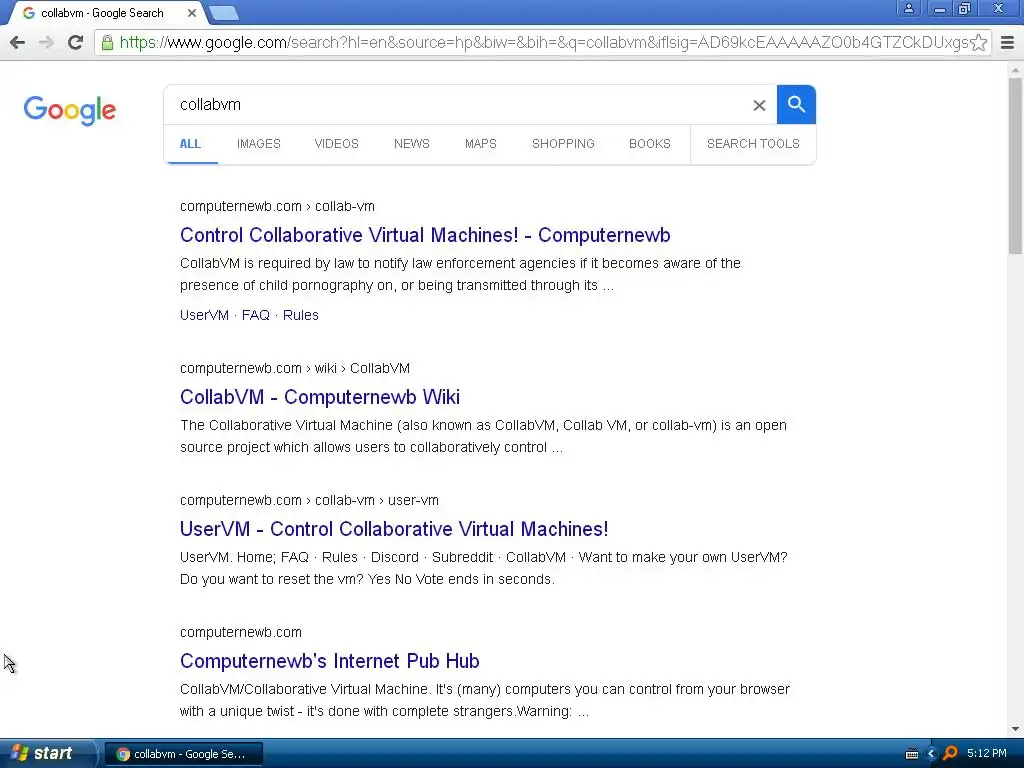
Task: Click the Google logo
Action: point(70,110)
